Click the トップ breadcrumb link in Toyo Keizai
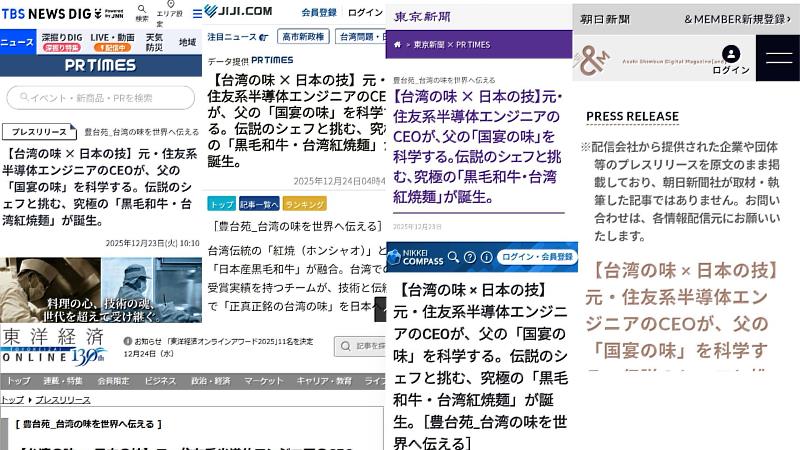 (12, 400)
